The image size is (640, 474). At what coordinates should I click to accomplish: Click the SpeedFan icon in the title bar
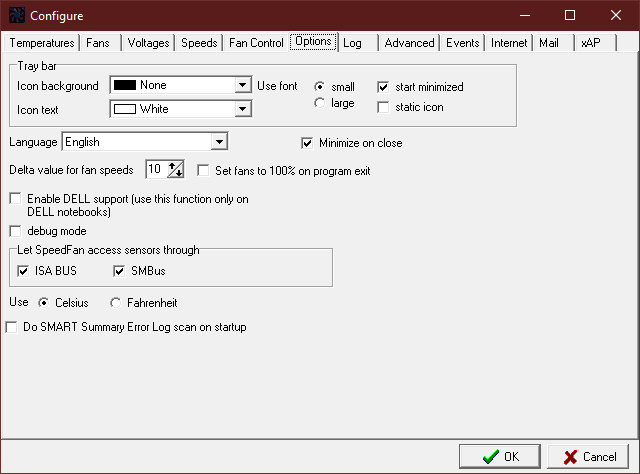pos(17,15)
